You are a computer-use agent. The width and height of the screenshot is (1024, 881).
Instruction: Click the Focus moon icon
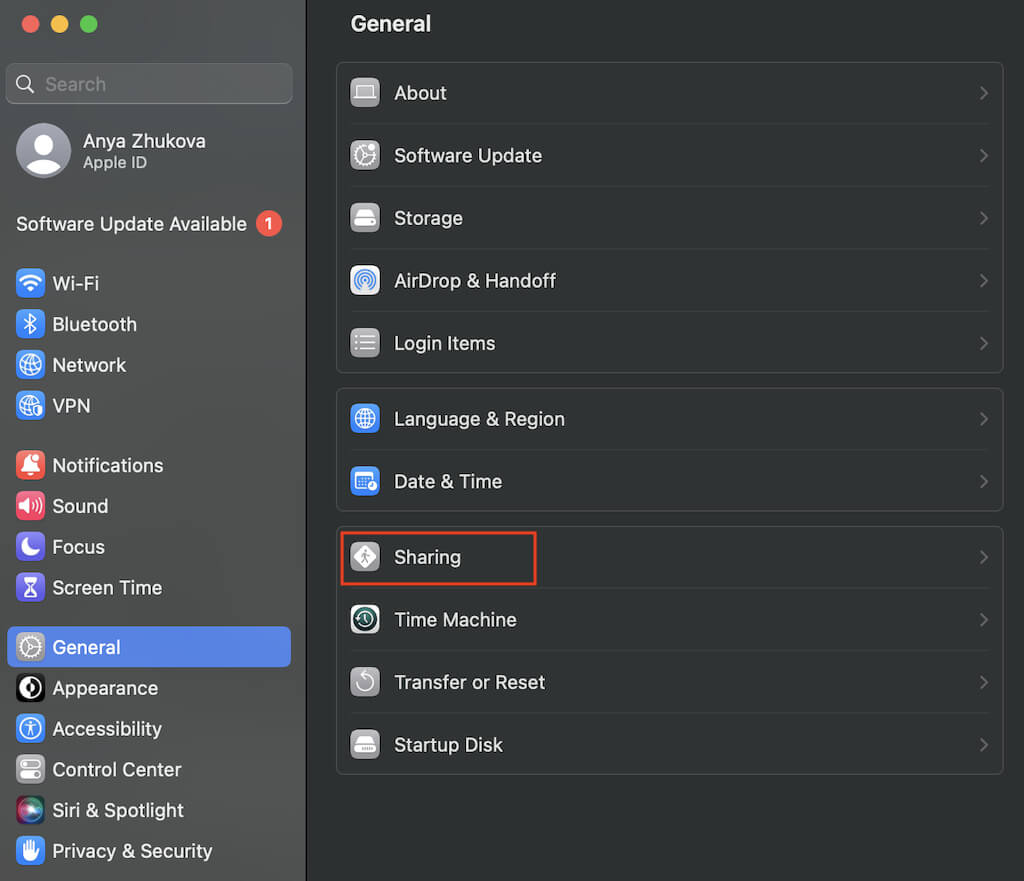(30, 547)
